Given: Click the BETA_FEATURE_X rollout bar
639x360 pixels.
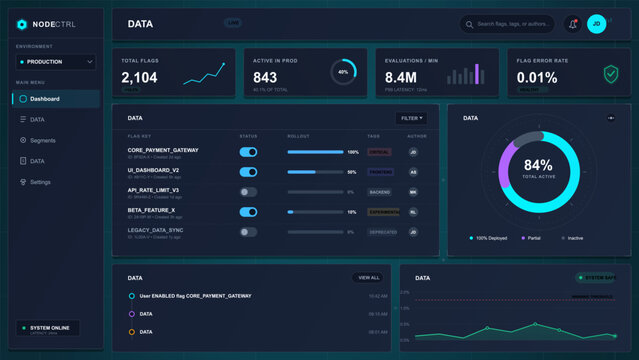Looking at the screenshot, I should [315, 212].
